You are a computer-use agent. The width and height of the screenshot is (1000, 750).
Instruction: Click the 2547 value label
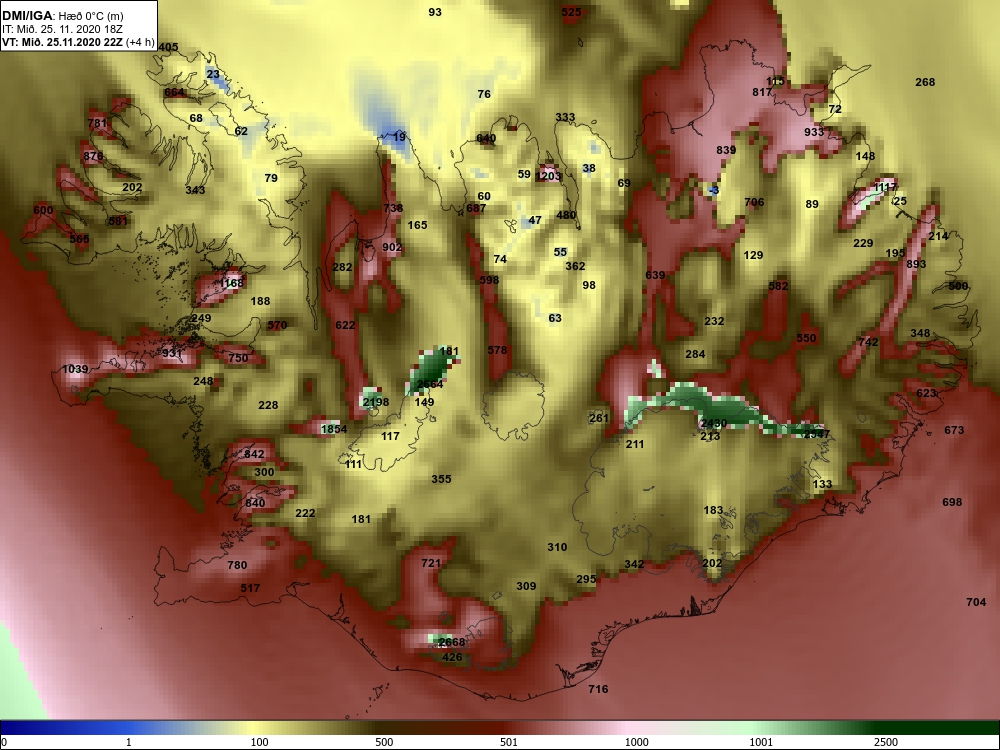tap(817, 434)
